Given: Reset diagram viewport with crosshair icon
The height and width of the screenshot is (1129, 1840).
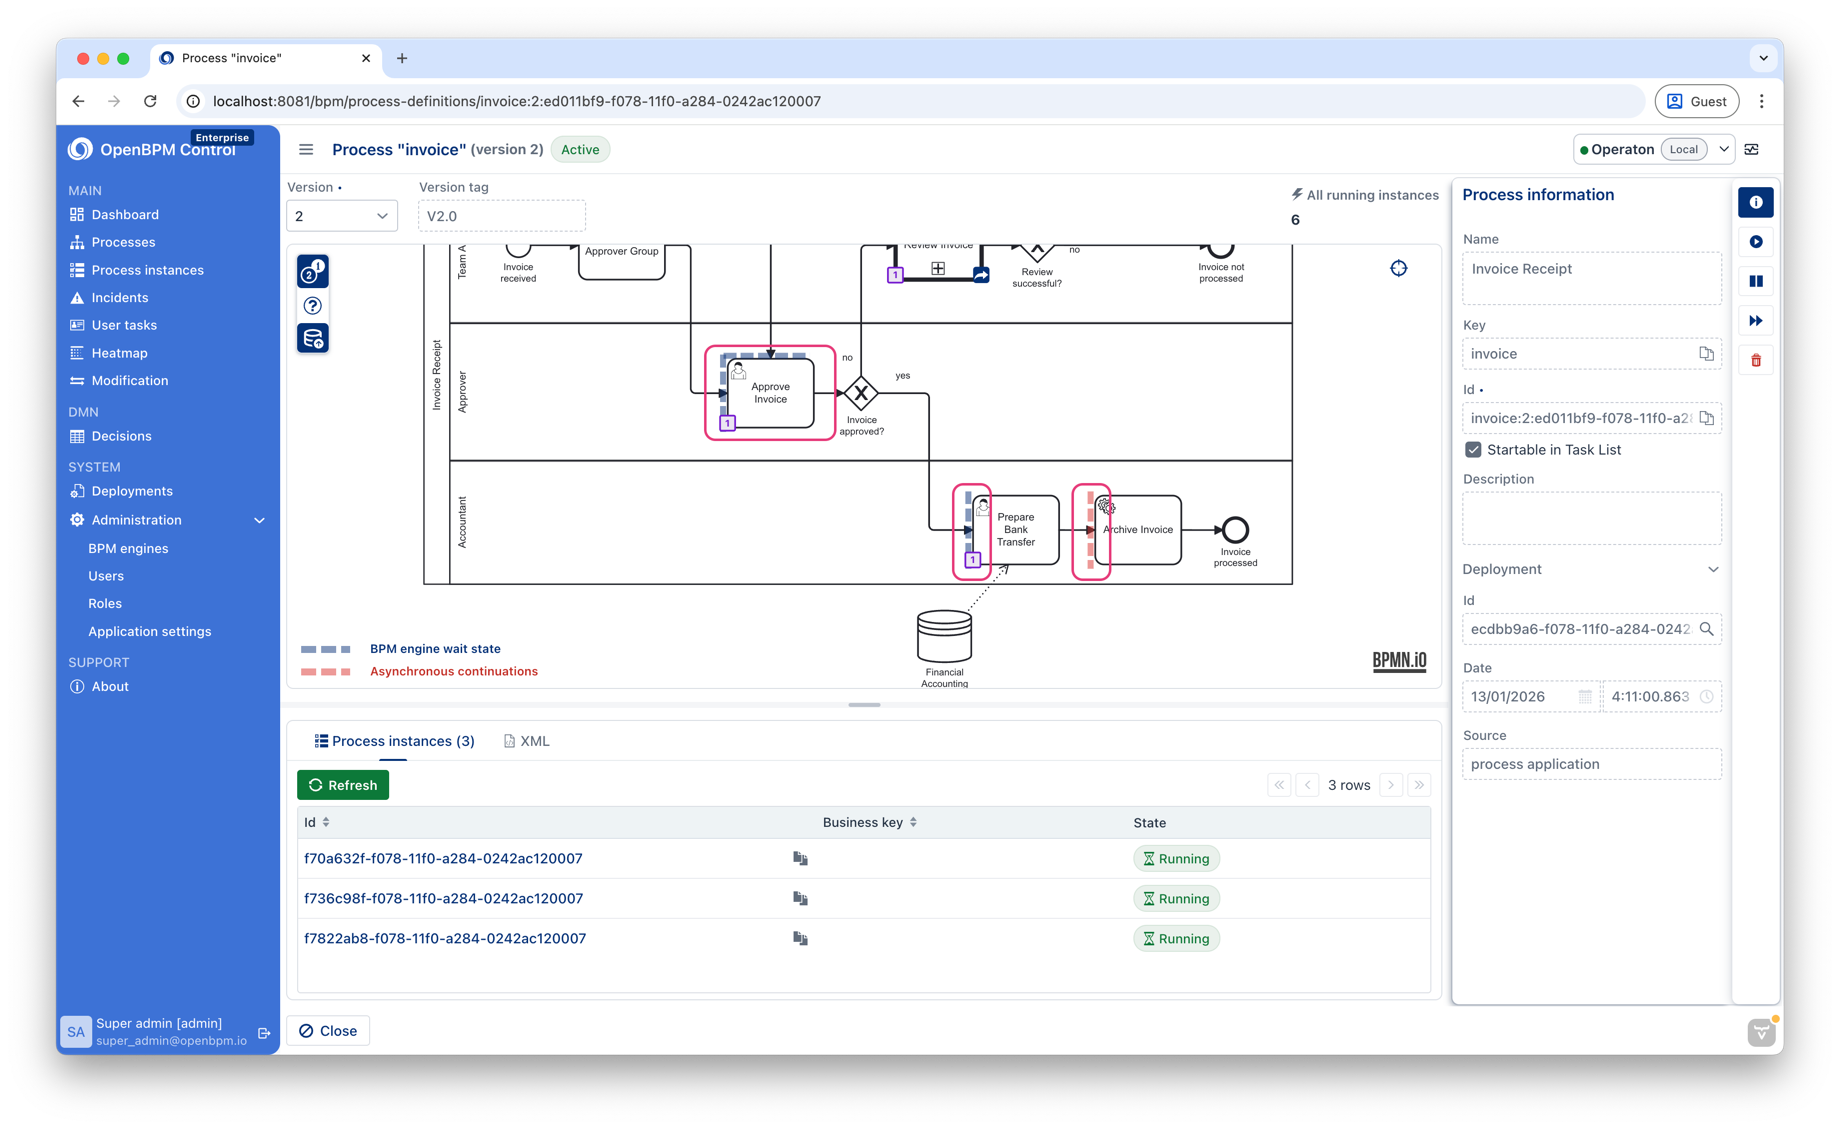Looking at the screenshot, I should (1398, 268).
